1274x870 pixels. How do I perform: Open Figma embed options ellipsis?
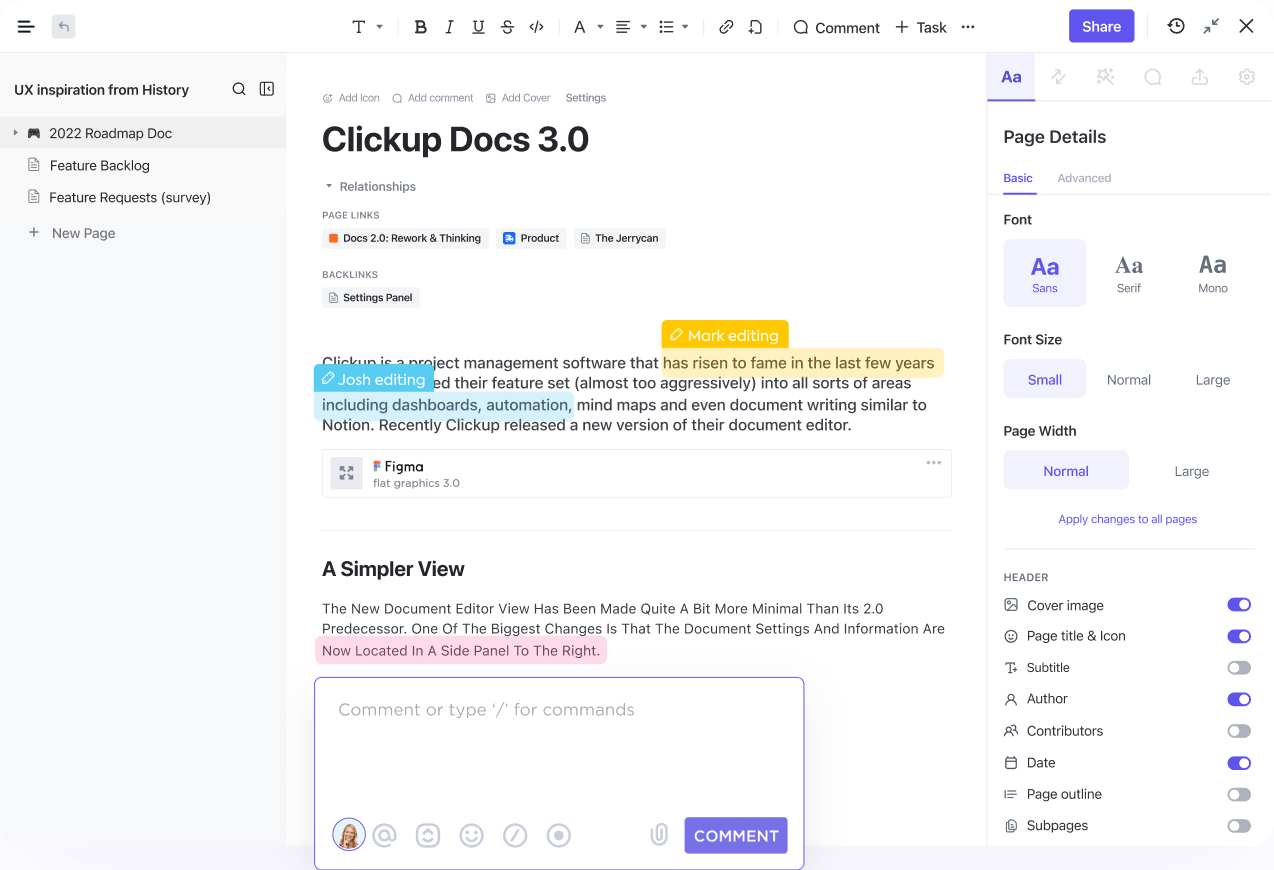tap(934, 462)
